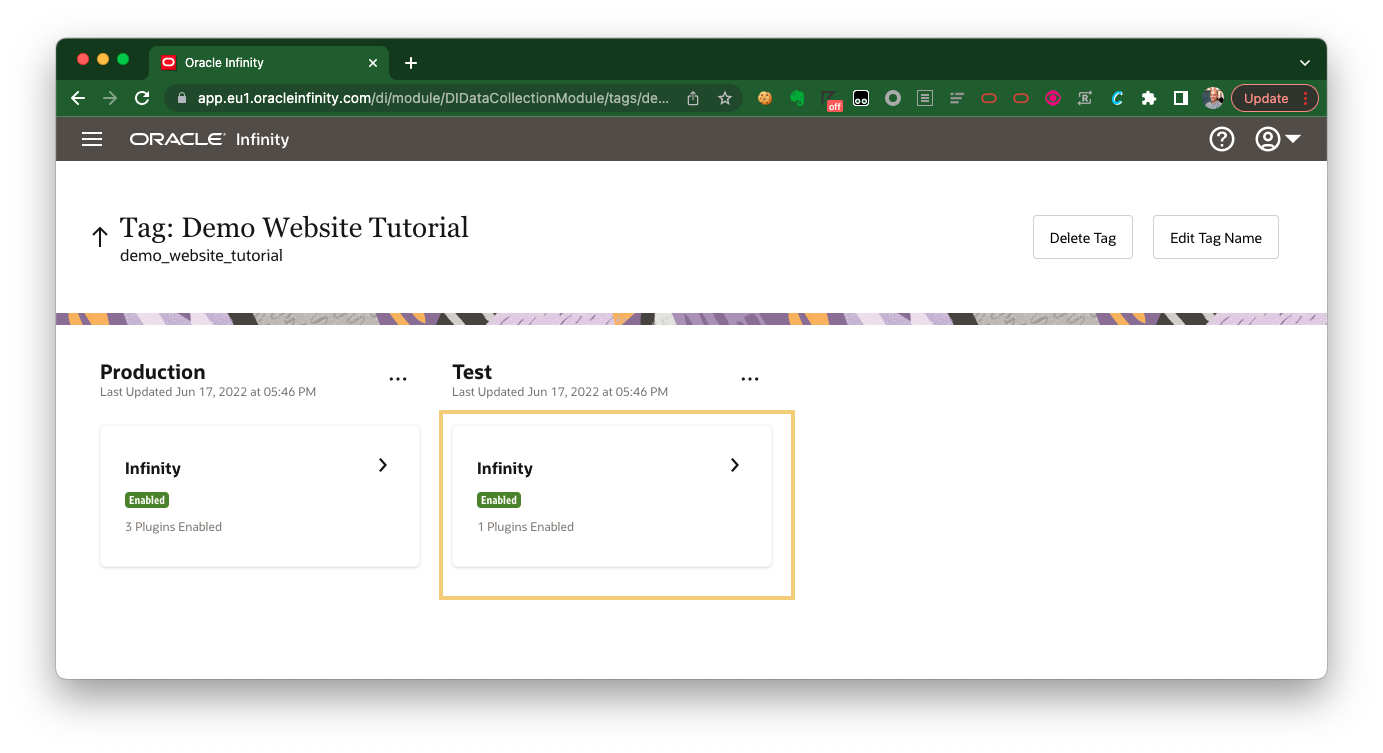Go back using the up arrow beside Tag title
Image resolution: width=1383 pixels, height=753 pixels.
pyautogui.click(x=99, y=237)
